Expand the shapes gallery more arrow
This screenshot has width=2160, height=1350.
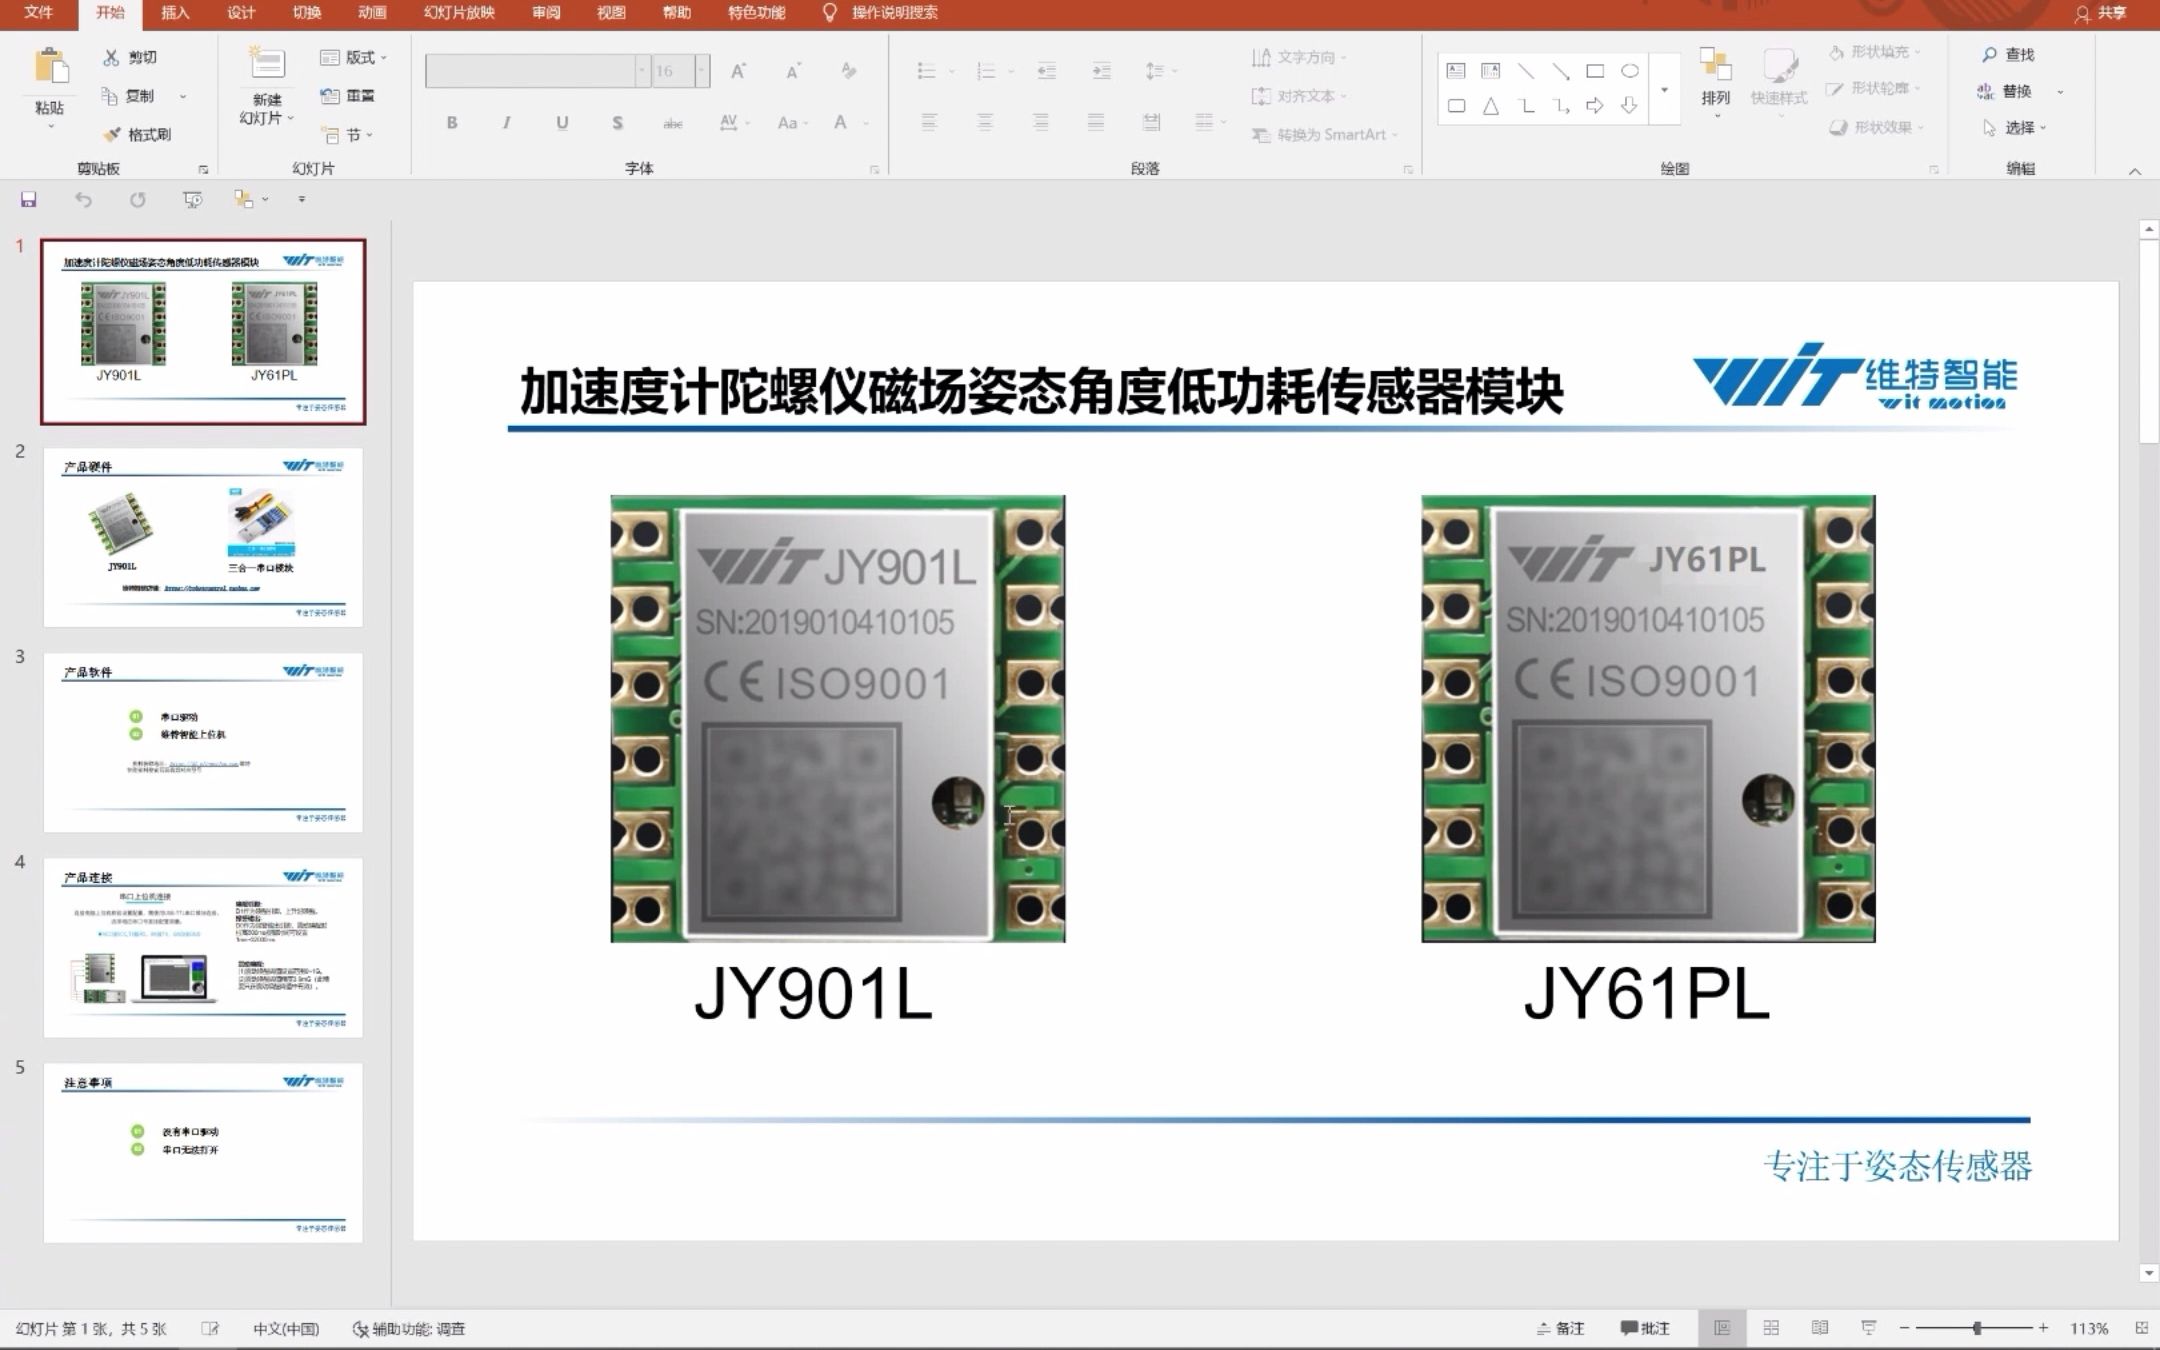[x=1665, y=89]
